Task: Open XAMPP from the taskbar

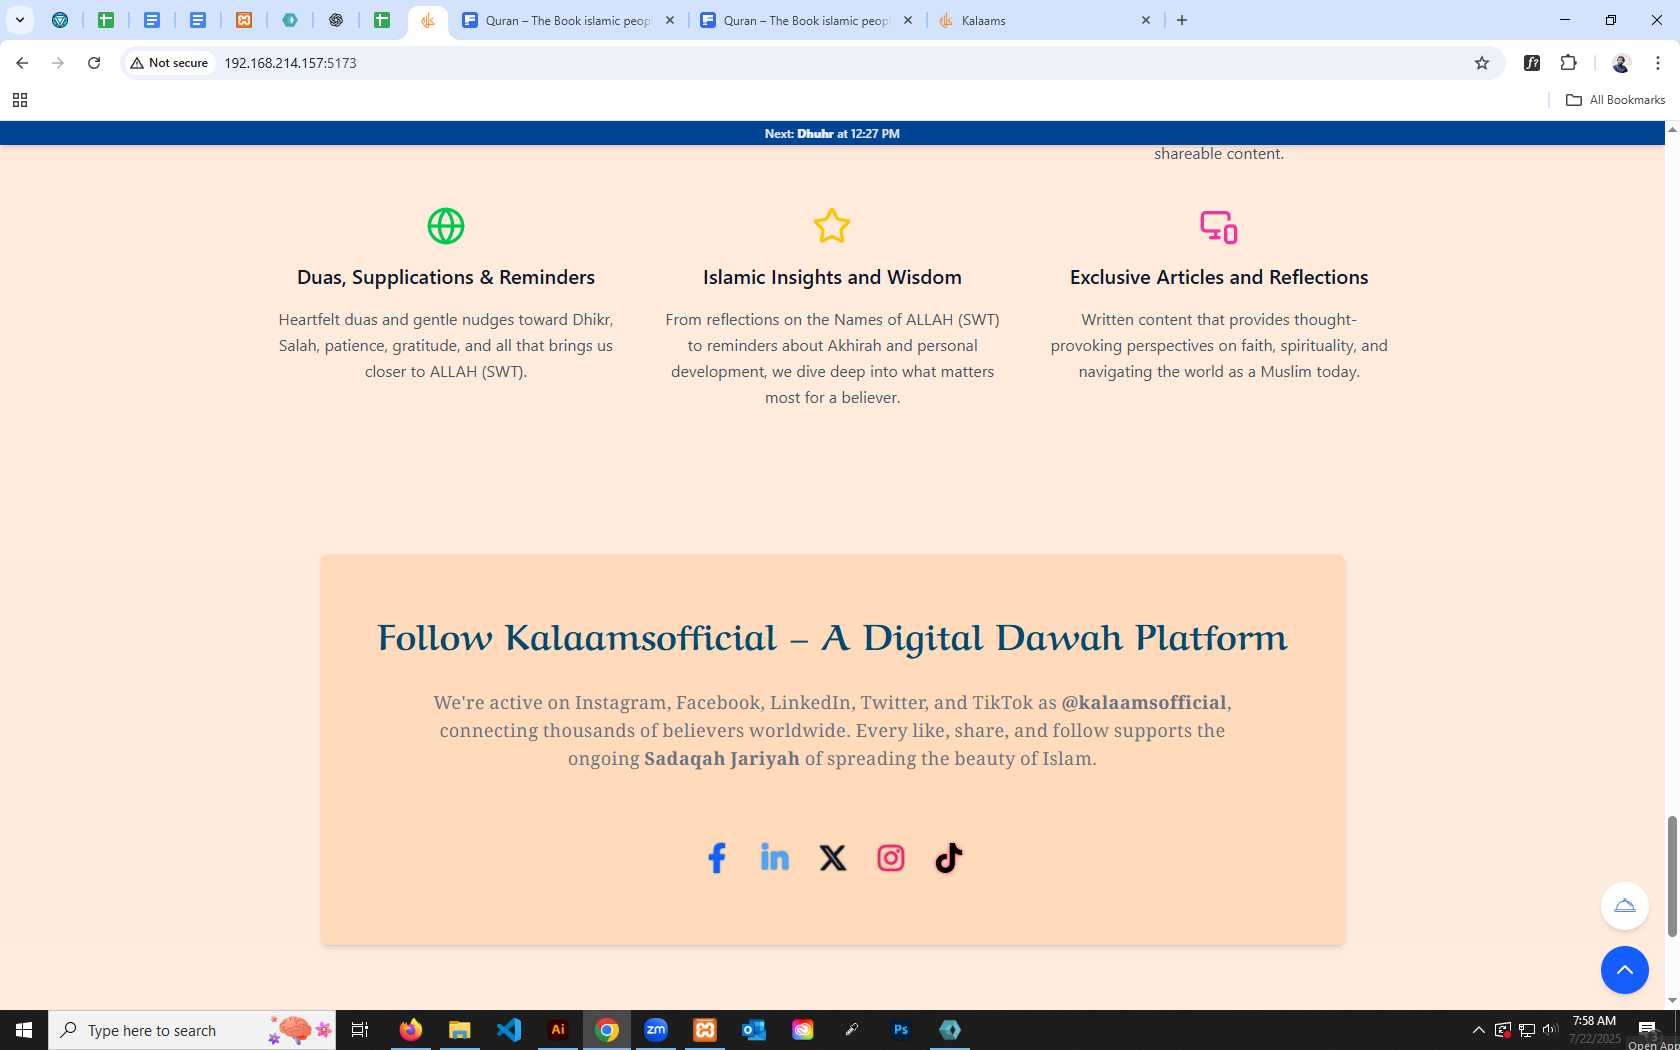Action: [x=705, y=1030]
